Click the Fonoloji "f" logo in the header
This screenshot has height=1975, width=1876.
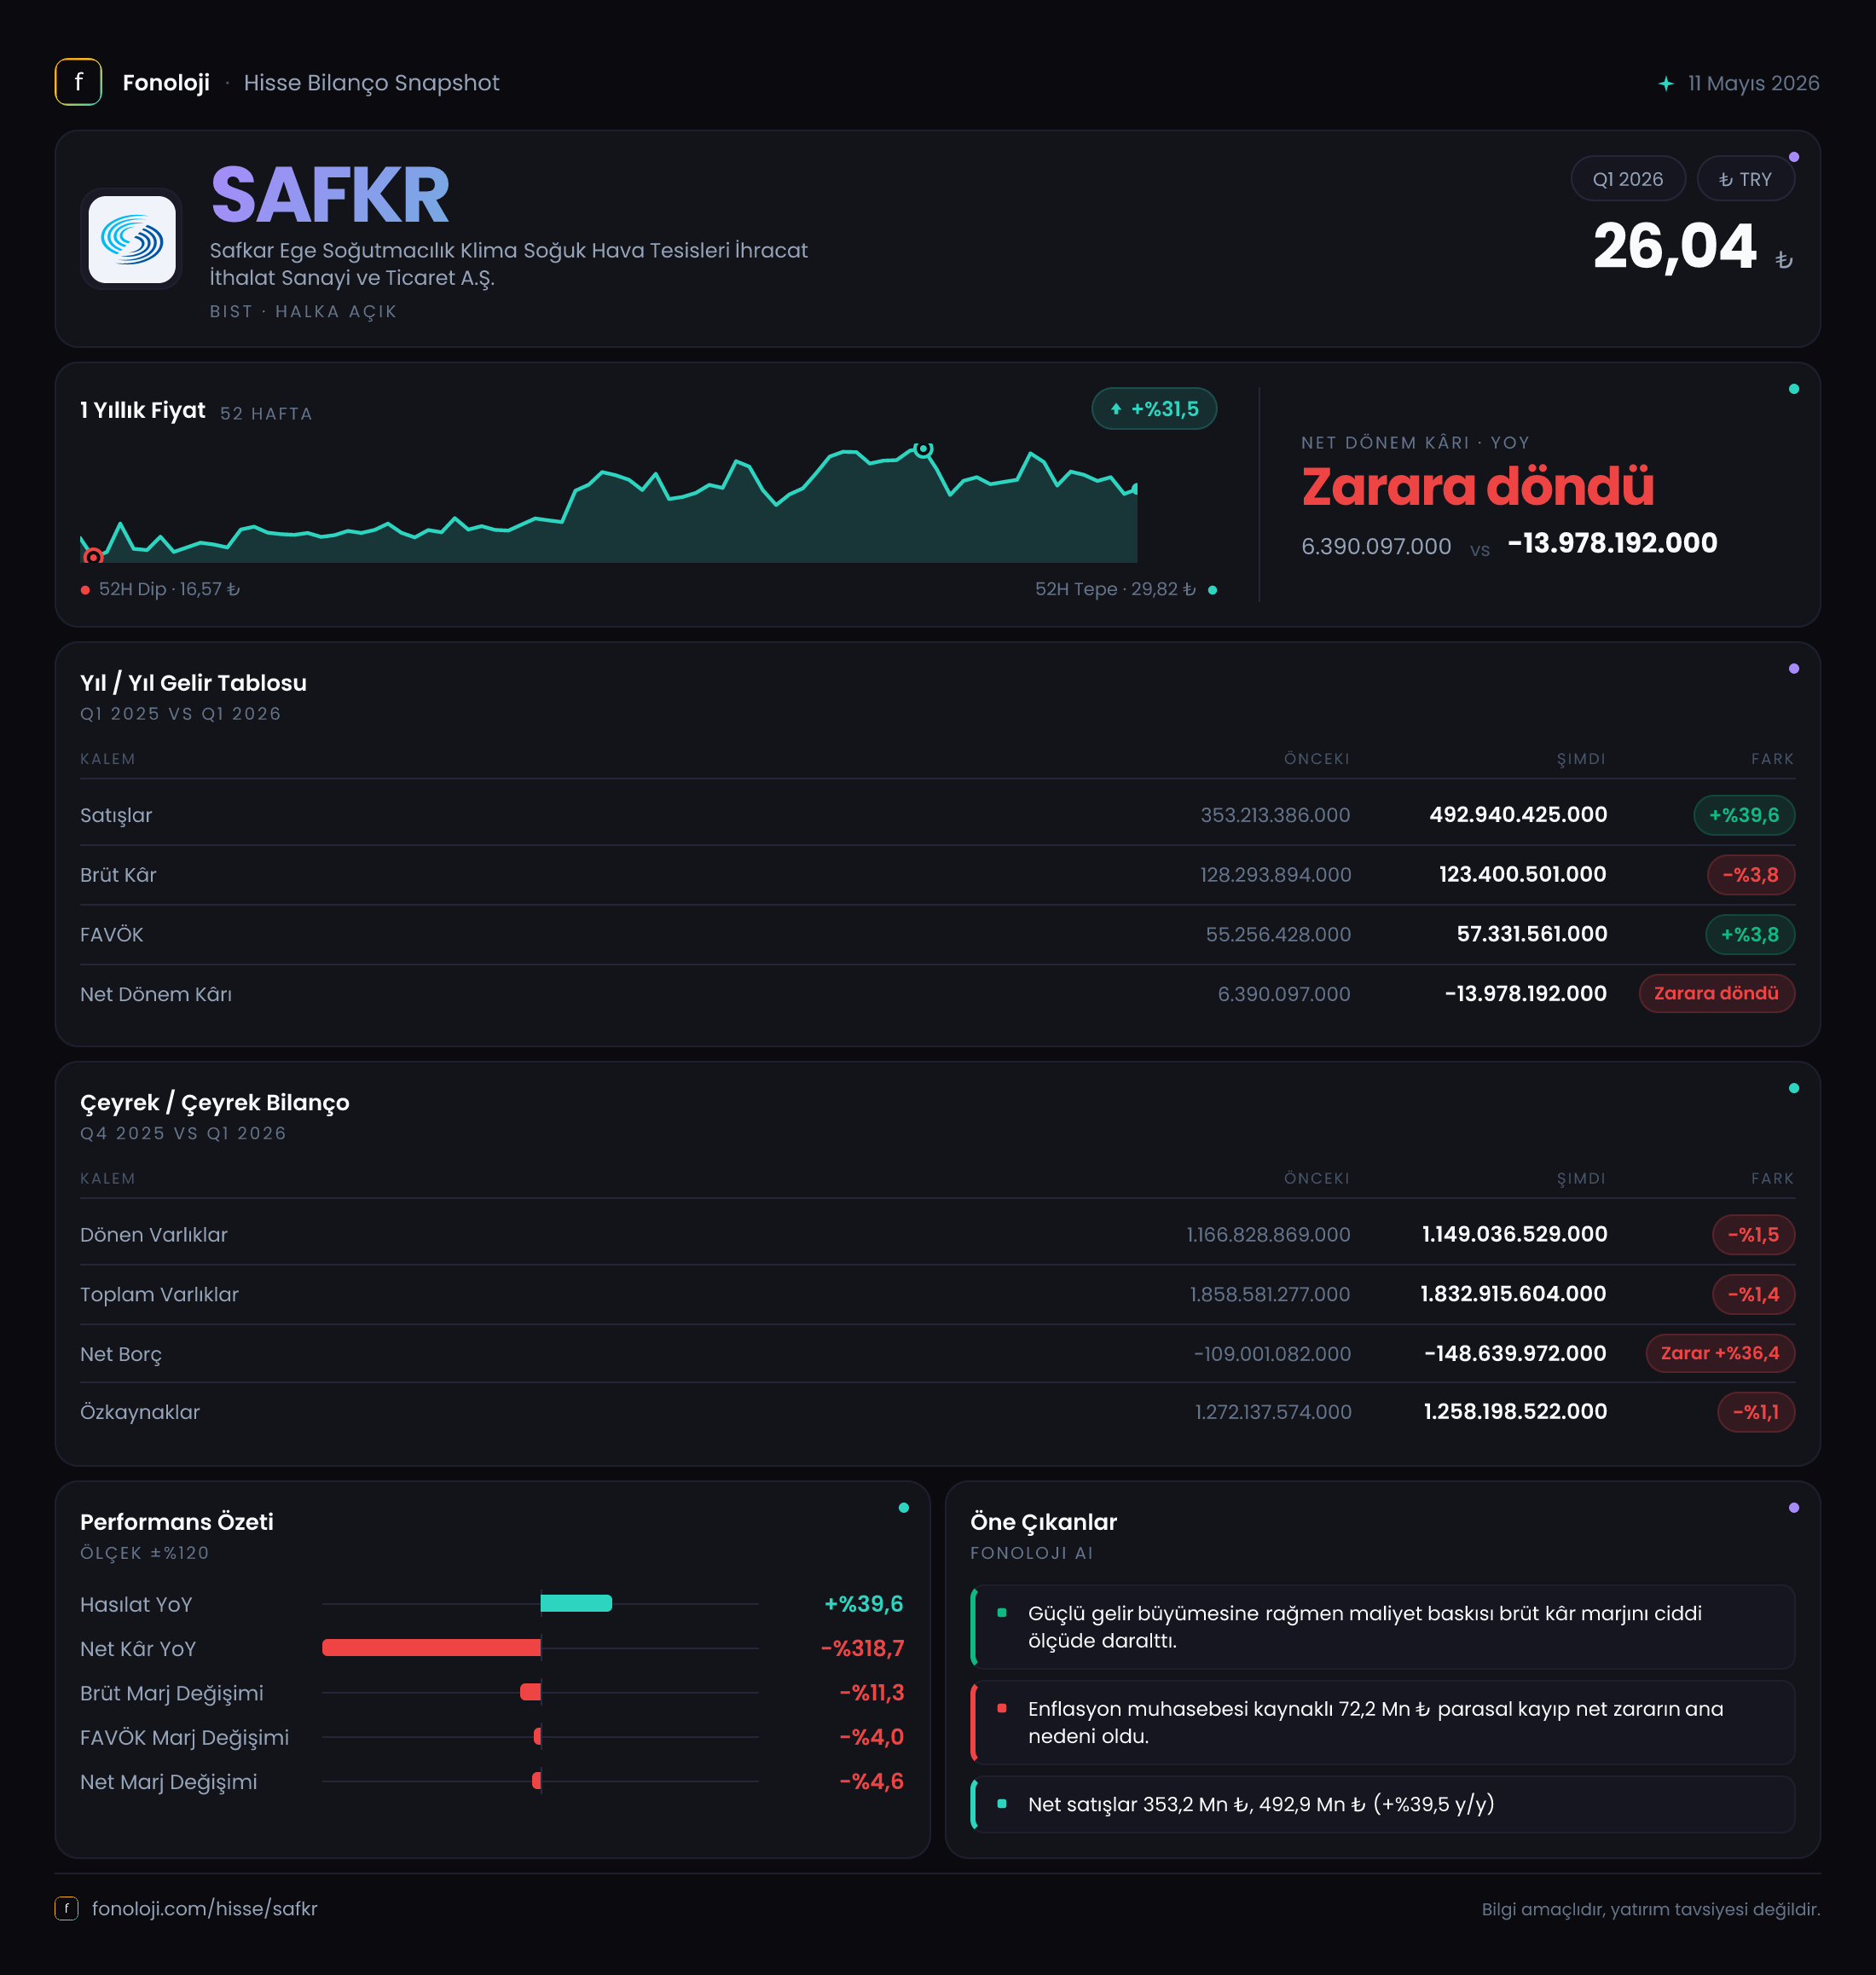tap(78, 82)
